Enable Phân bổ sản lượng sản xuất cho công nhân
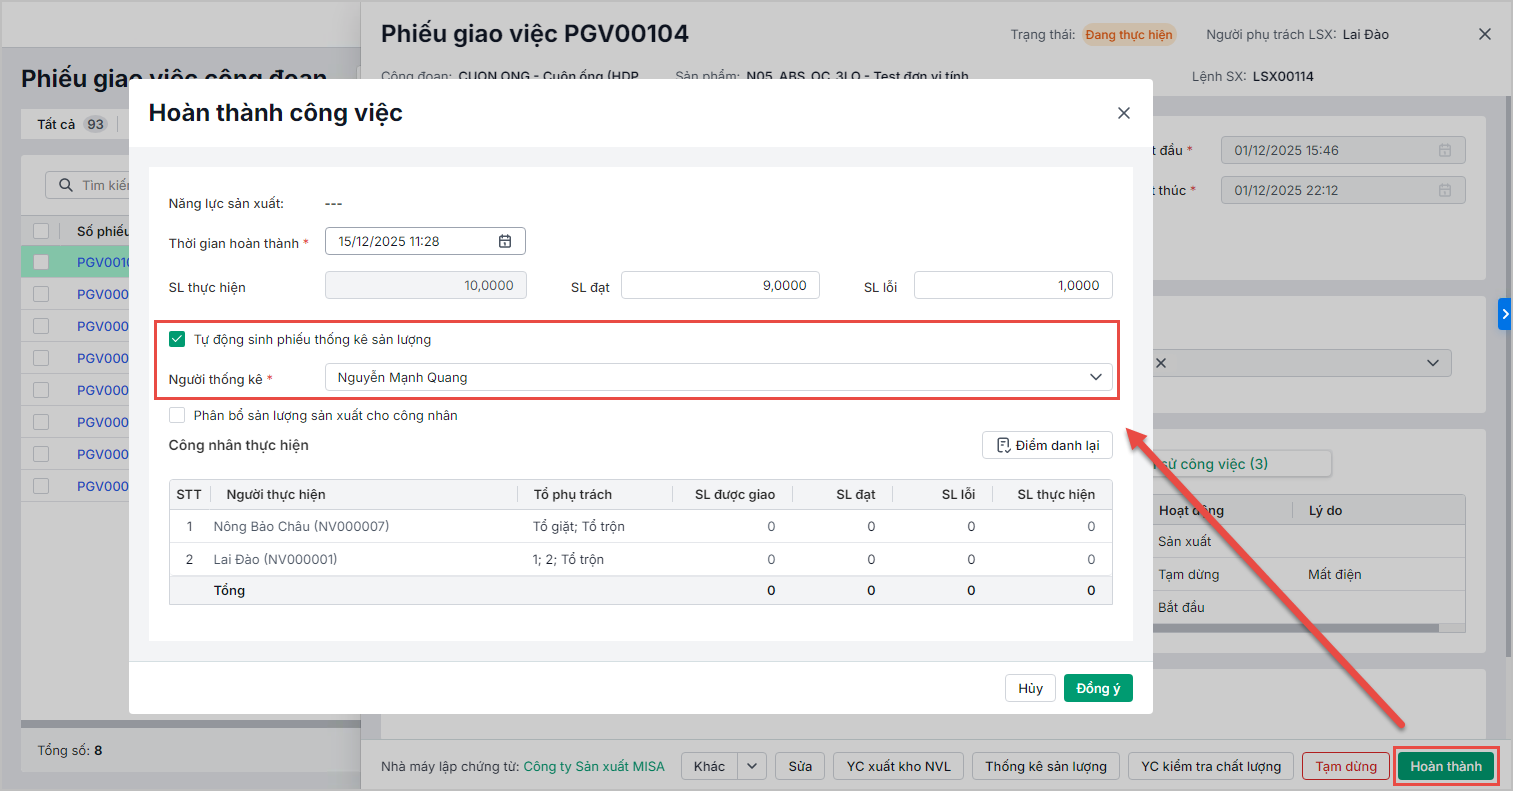 click(x=177, y=415)
